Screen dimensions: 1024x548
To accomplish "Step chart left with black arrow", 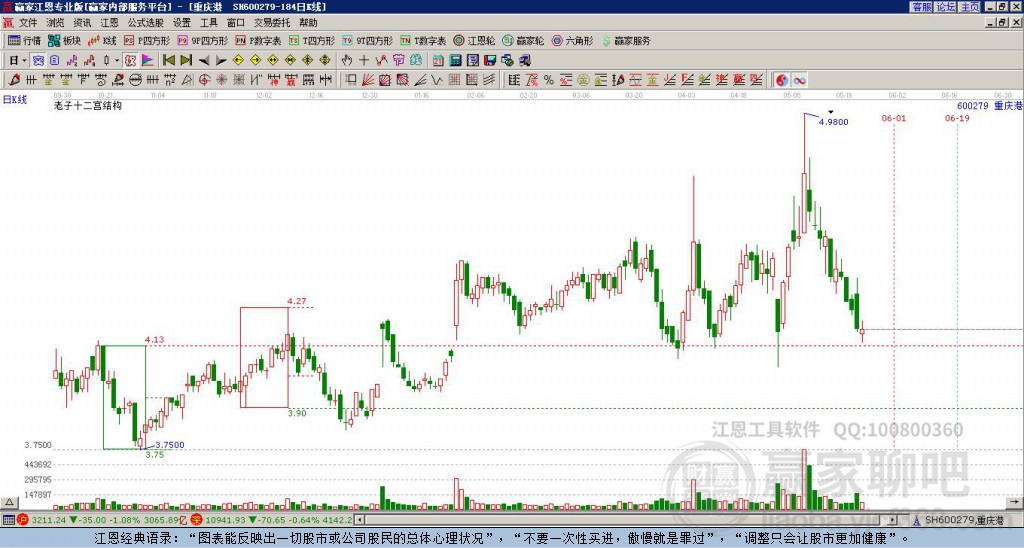I will click(204, 60).
